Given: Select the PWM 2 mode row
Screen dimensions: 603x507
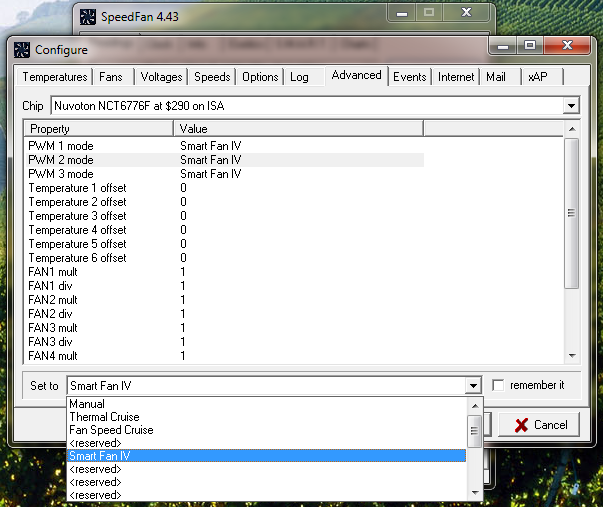Looking at the screenshot, I should 225,160.
